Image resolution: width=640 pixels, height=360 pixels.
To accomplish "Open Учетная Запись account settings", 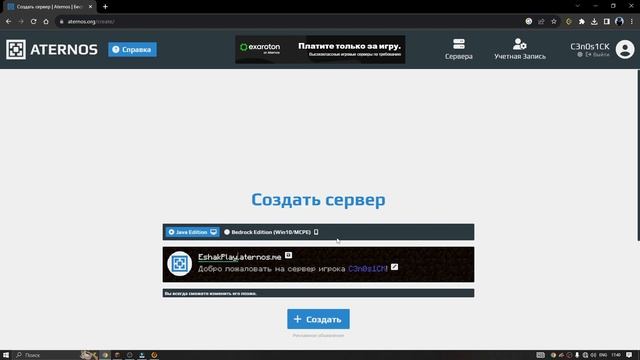I will point(520,49).
